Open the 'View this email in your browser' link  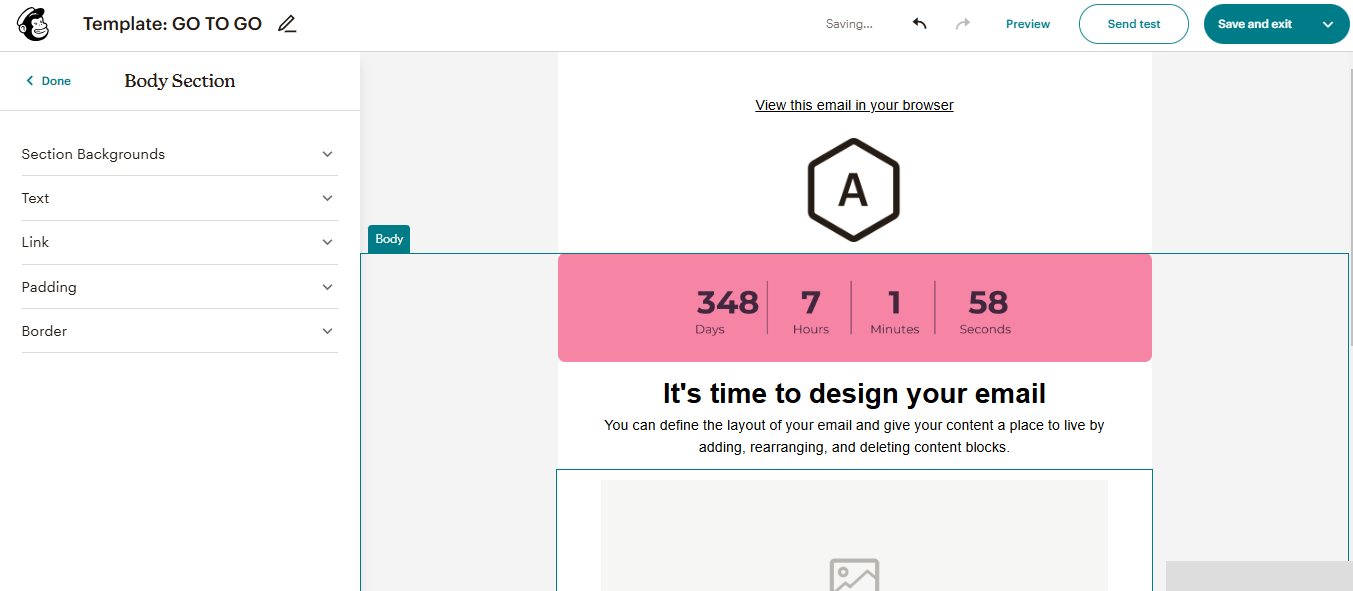853,104
